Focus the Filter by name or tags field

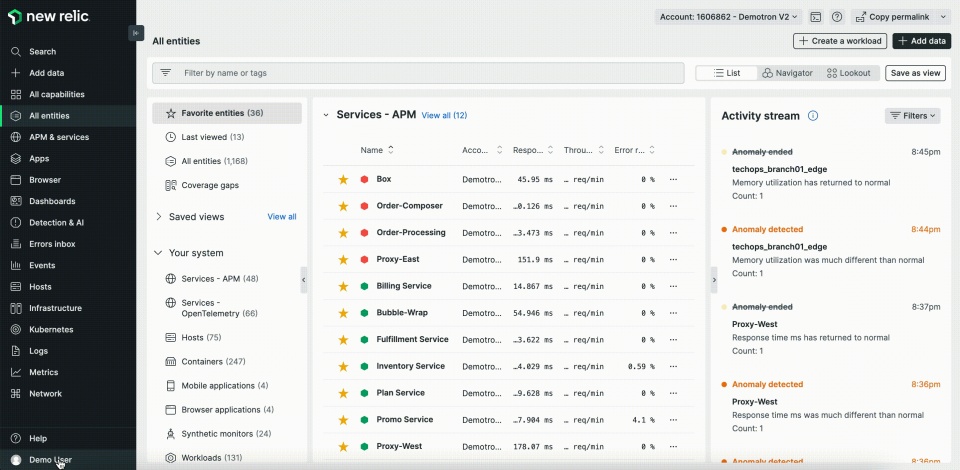coord(418,73)
